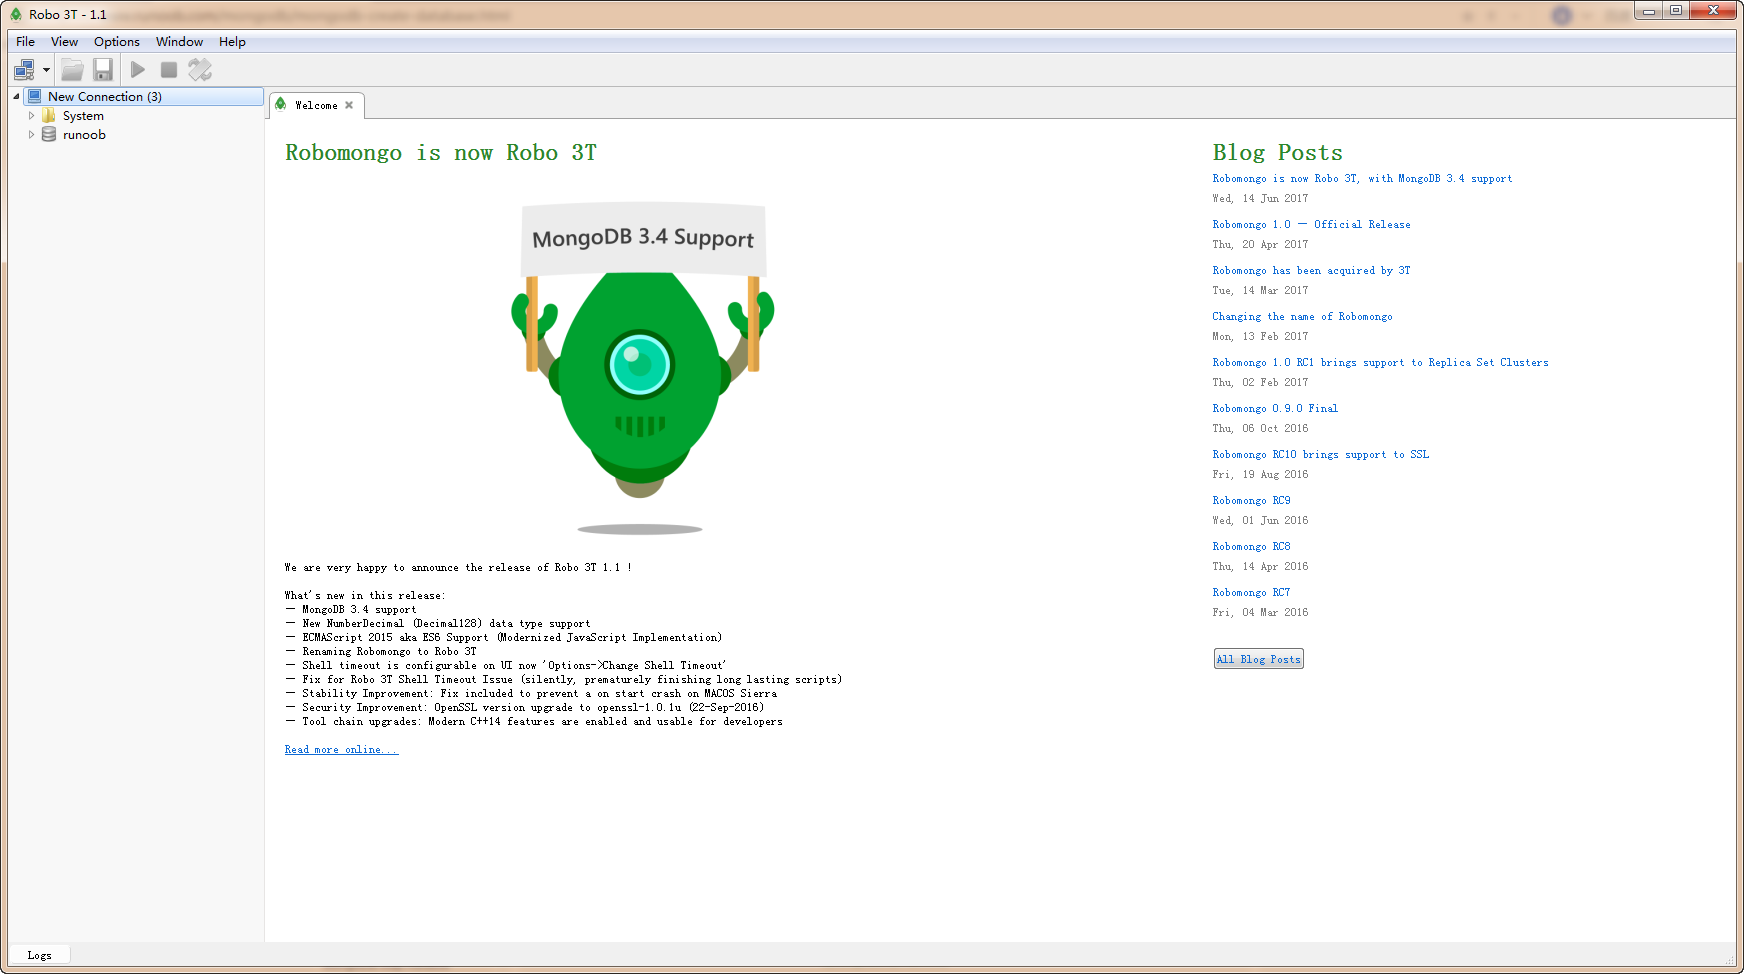This screenshot has width=1744, height=974.
Task: Click the 'Robomongo is now Robo 3T' heading
Action: (441, 153)
